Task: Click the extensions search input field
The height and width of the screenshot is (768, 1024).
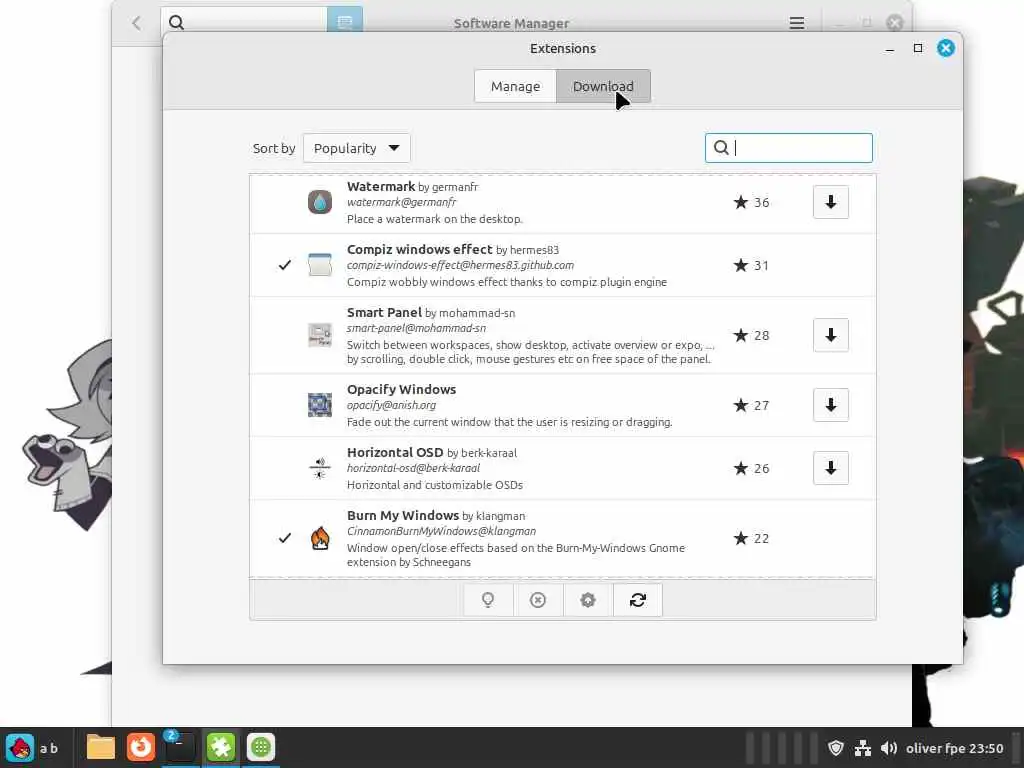Action: 788,148
